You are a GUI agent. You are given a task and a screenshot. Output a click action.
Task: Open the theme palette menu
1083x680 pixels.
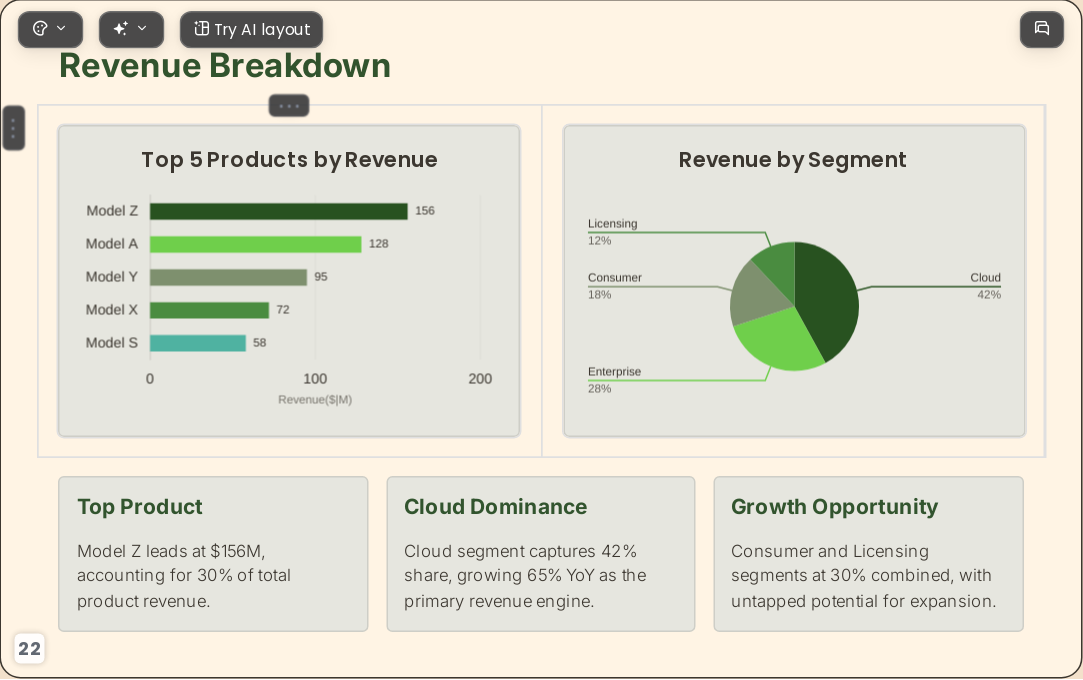pyautogui.click(x=50, y=29)
